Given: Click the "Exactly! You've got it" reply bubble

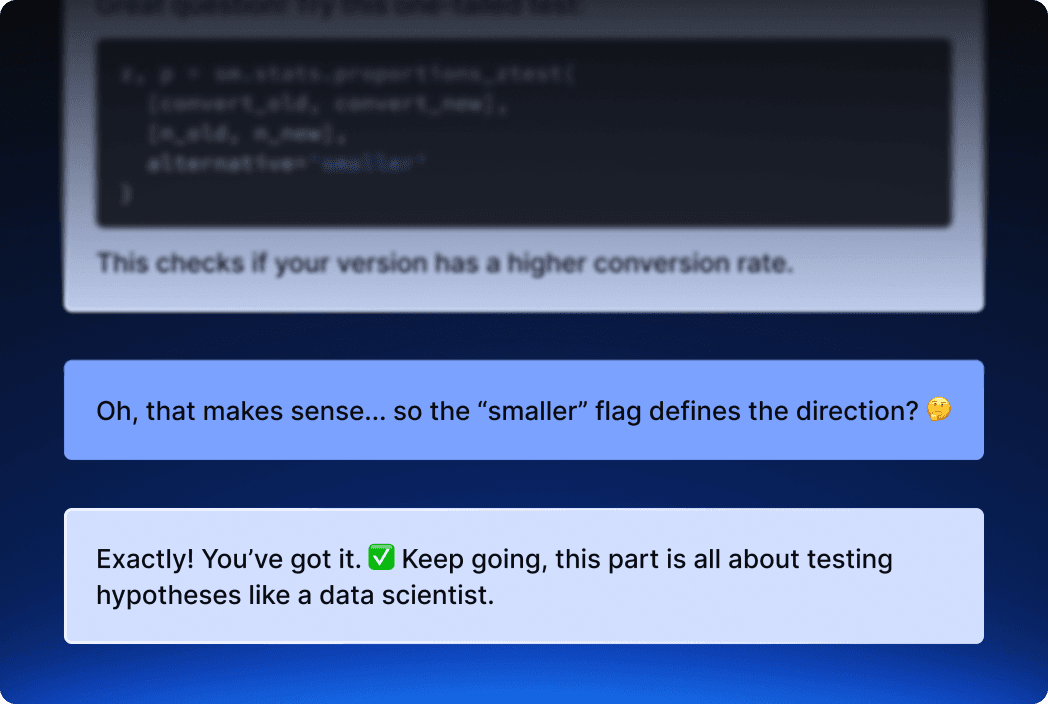Looking at the screenshot, I should click(523, 576).
